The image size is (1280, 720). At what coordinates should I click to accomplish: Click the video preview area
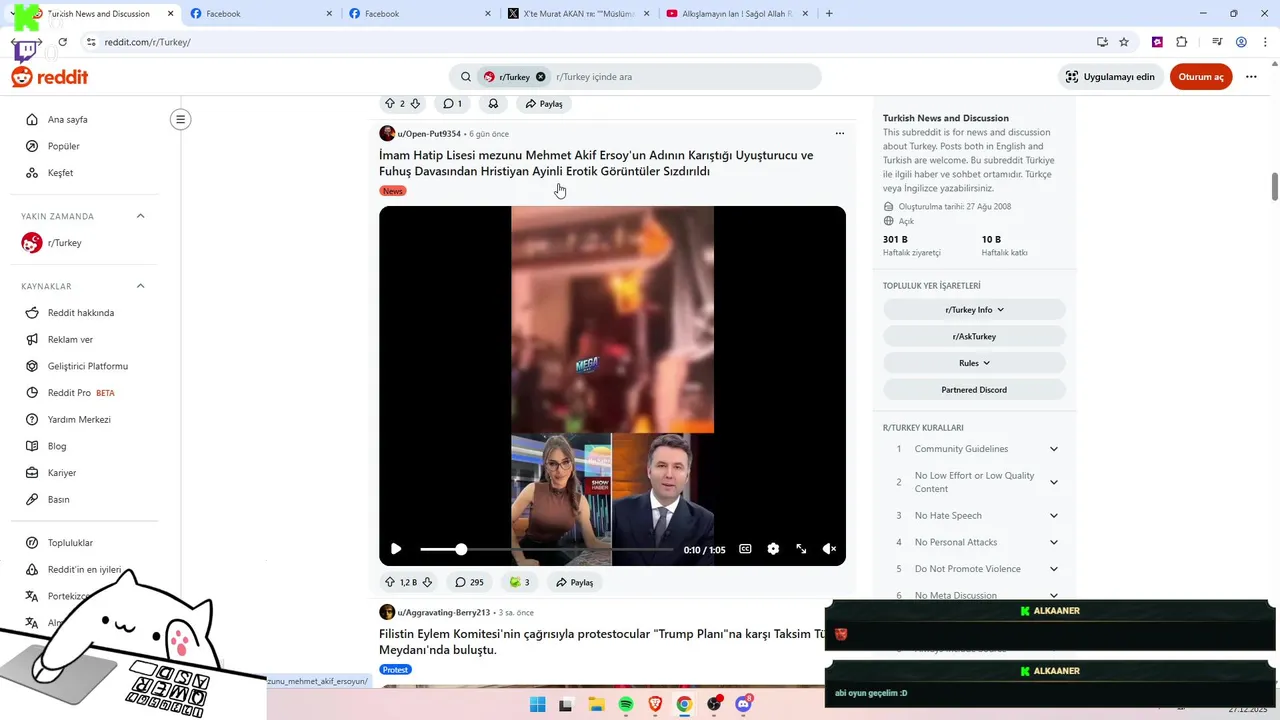coord(612,385)
